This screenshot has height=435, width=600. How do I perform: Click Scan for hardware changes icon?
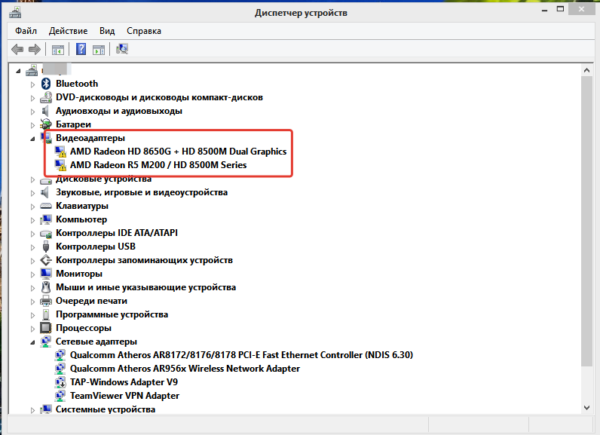pyautogui.click(x=122, y=49)
